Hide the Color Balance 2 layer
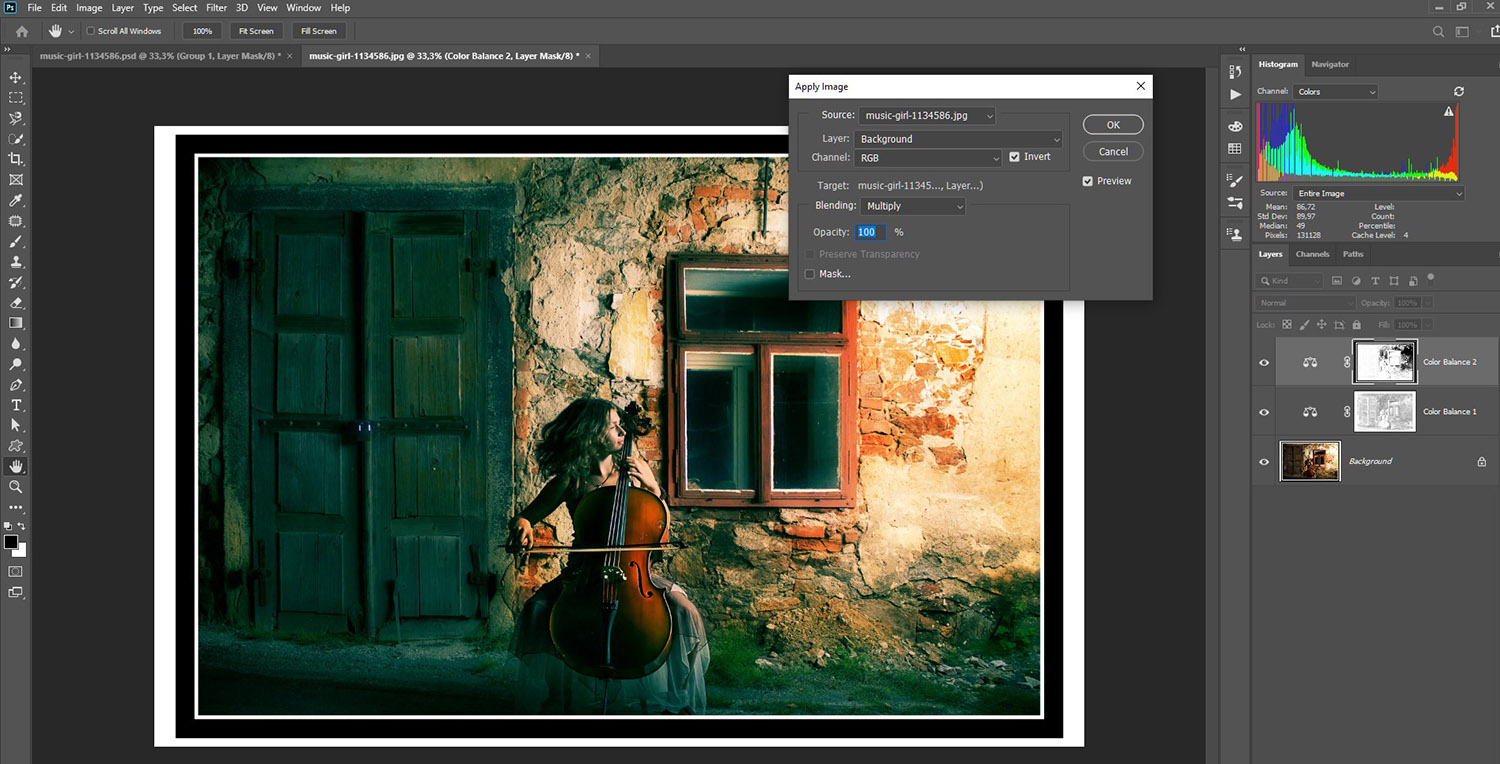 [1264, 362]
